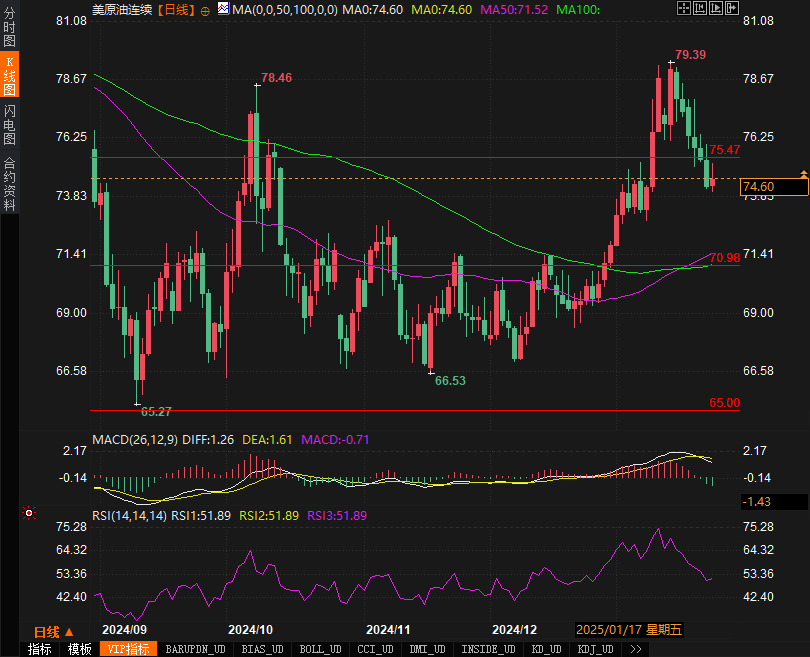
Task: Select the 模板 bottom tab
Action: tap(79, 649)
